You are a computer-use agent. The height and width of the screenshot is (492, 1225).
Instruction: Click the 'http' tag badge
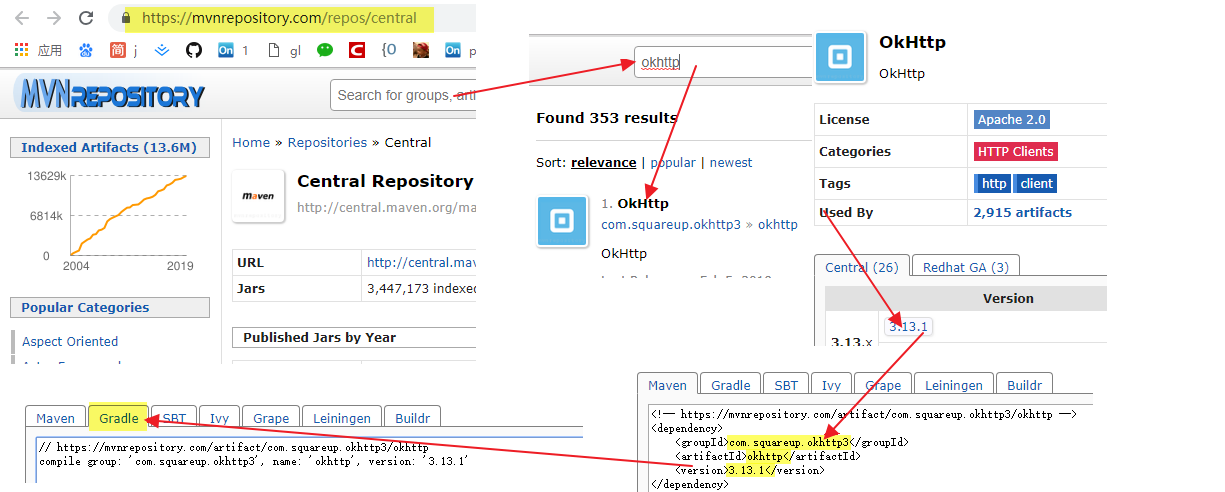click(x=994, y=183)
